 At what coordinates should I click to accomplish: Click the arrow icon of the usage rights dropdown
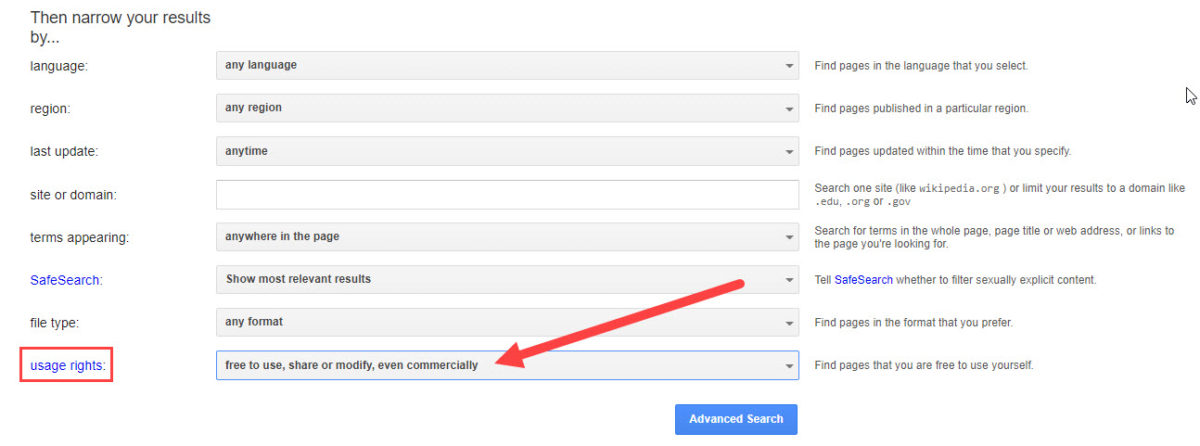(x=789, y=366)
